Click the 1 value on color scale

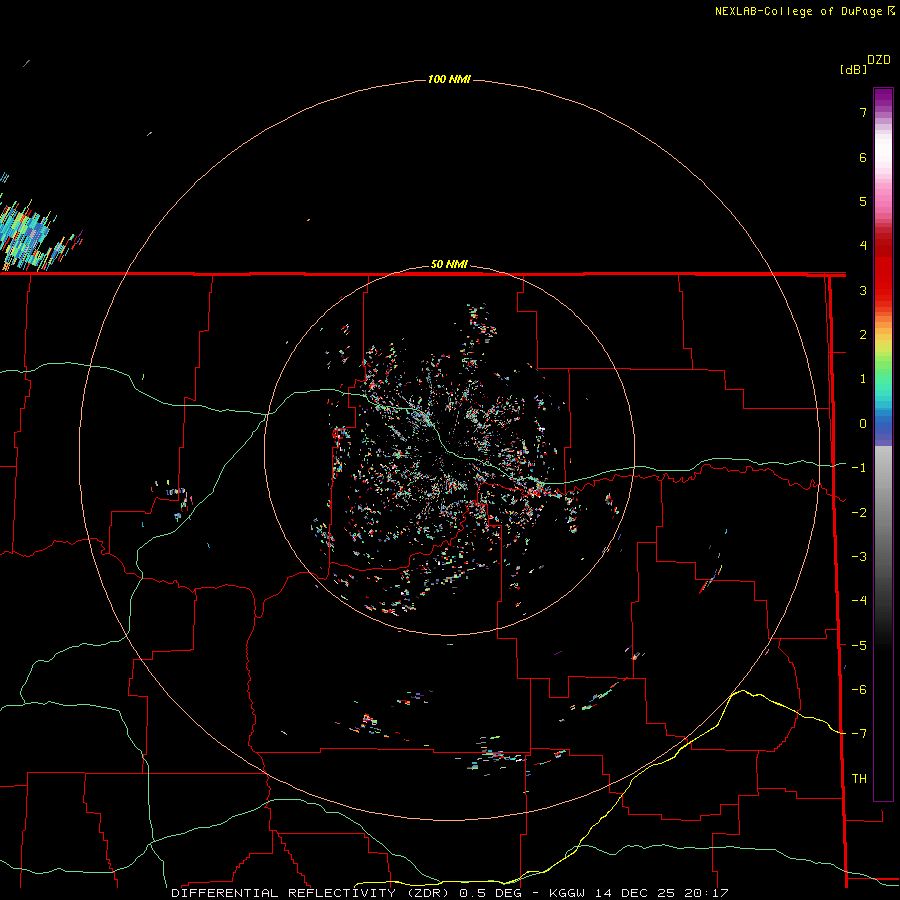pos(863,379)
